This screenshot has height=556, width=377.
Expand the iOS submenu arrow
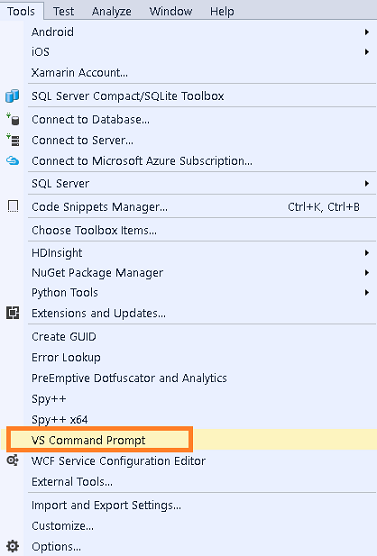tap(367, 52)
